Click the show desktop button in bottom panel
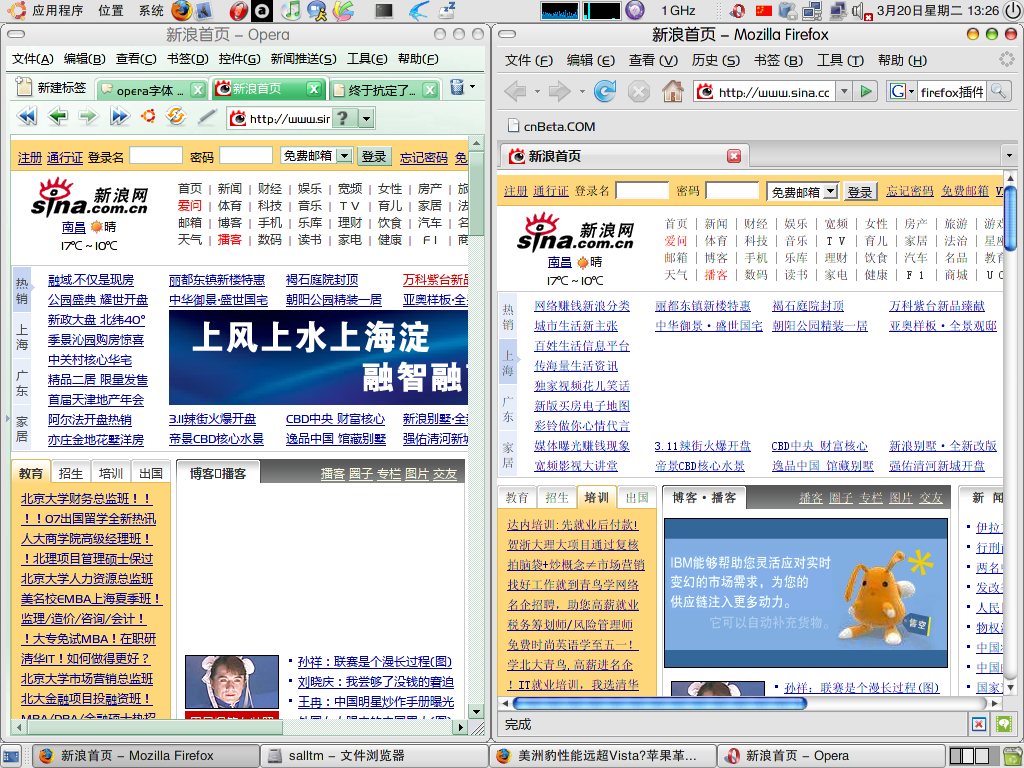The width and height of the screenshot is (1024, 768). [11, 756]
